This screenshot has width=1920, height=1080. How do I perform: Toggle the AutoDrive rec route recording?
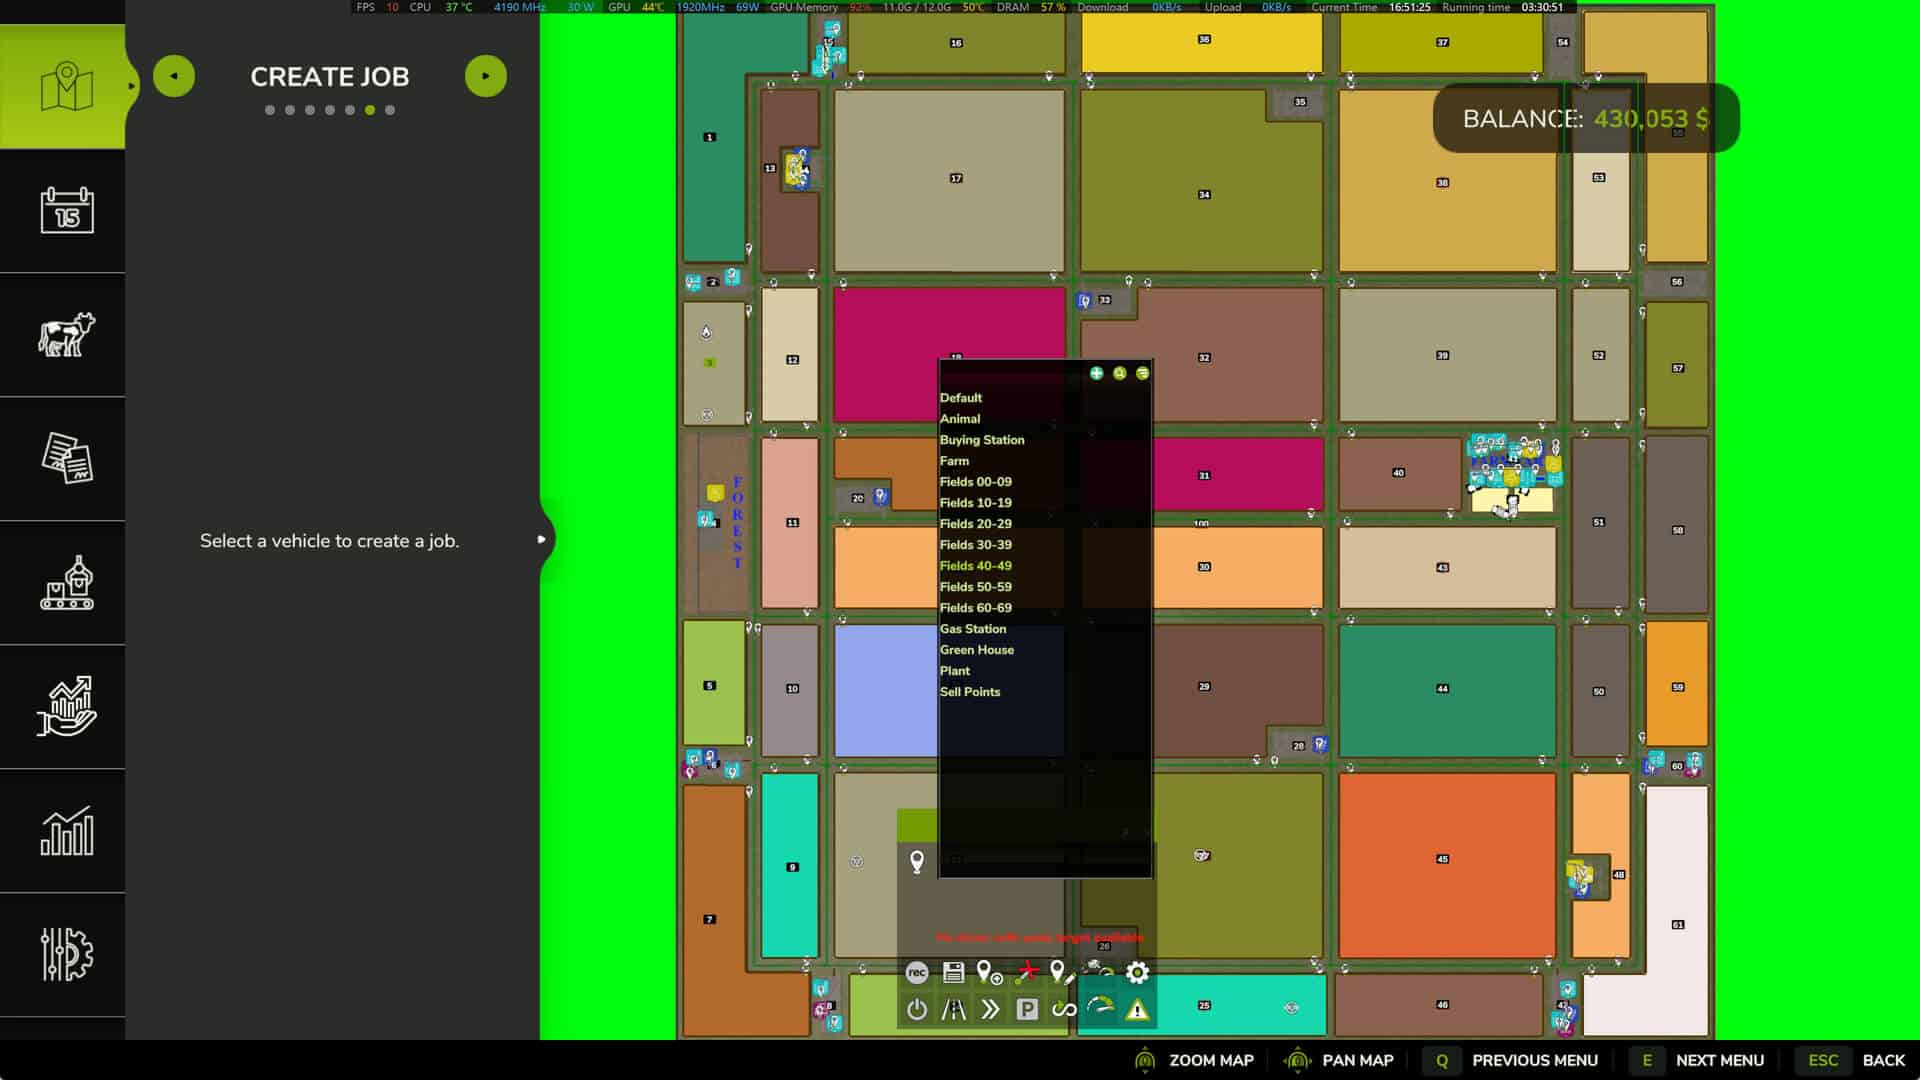pos(916,972)
